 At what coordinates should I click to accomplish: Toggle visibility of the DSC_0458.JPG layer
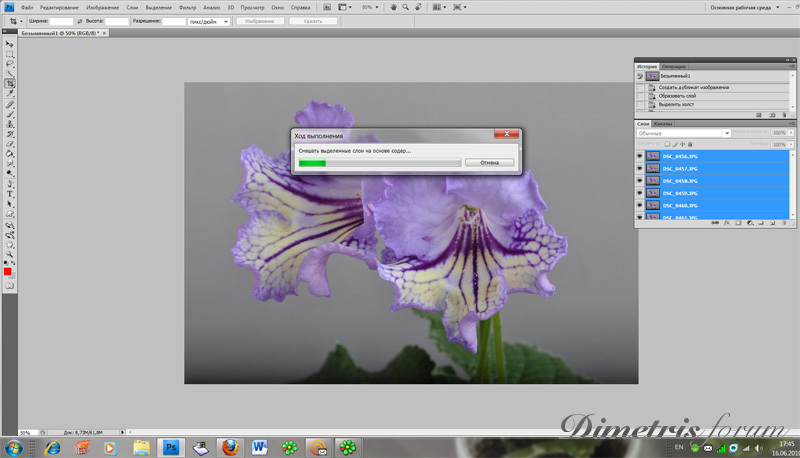640,181
